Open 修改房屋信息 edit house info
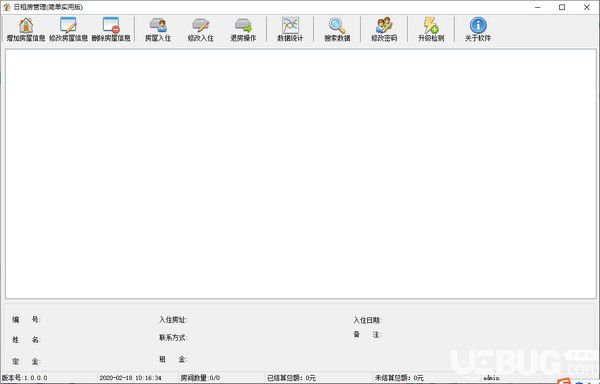Screen dimensions: 600x384 (68, 29)
